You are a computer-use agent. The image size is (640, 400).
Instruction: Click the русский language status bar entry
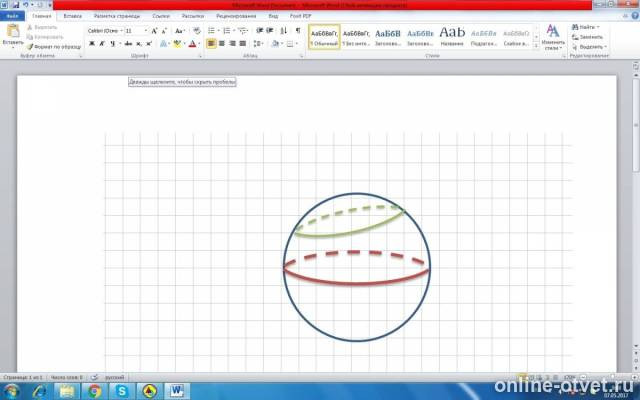[x=114, y=378]
